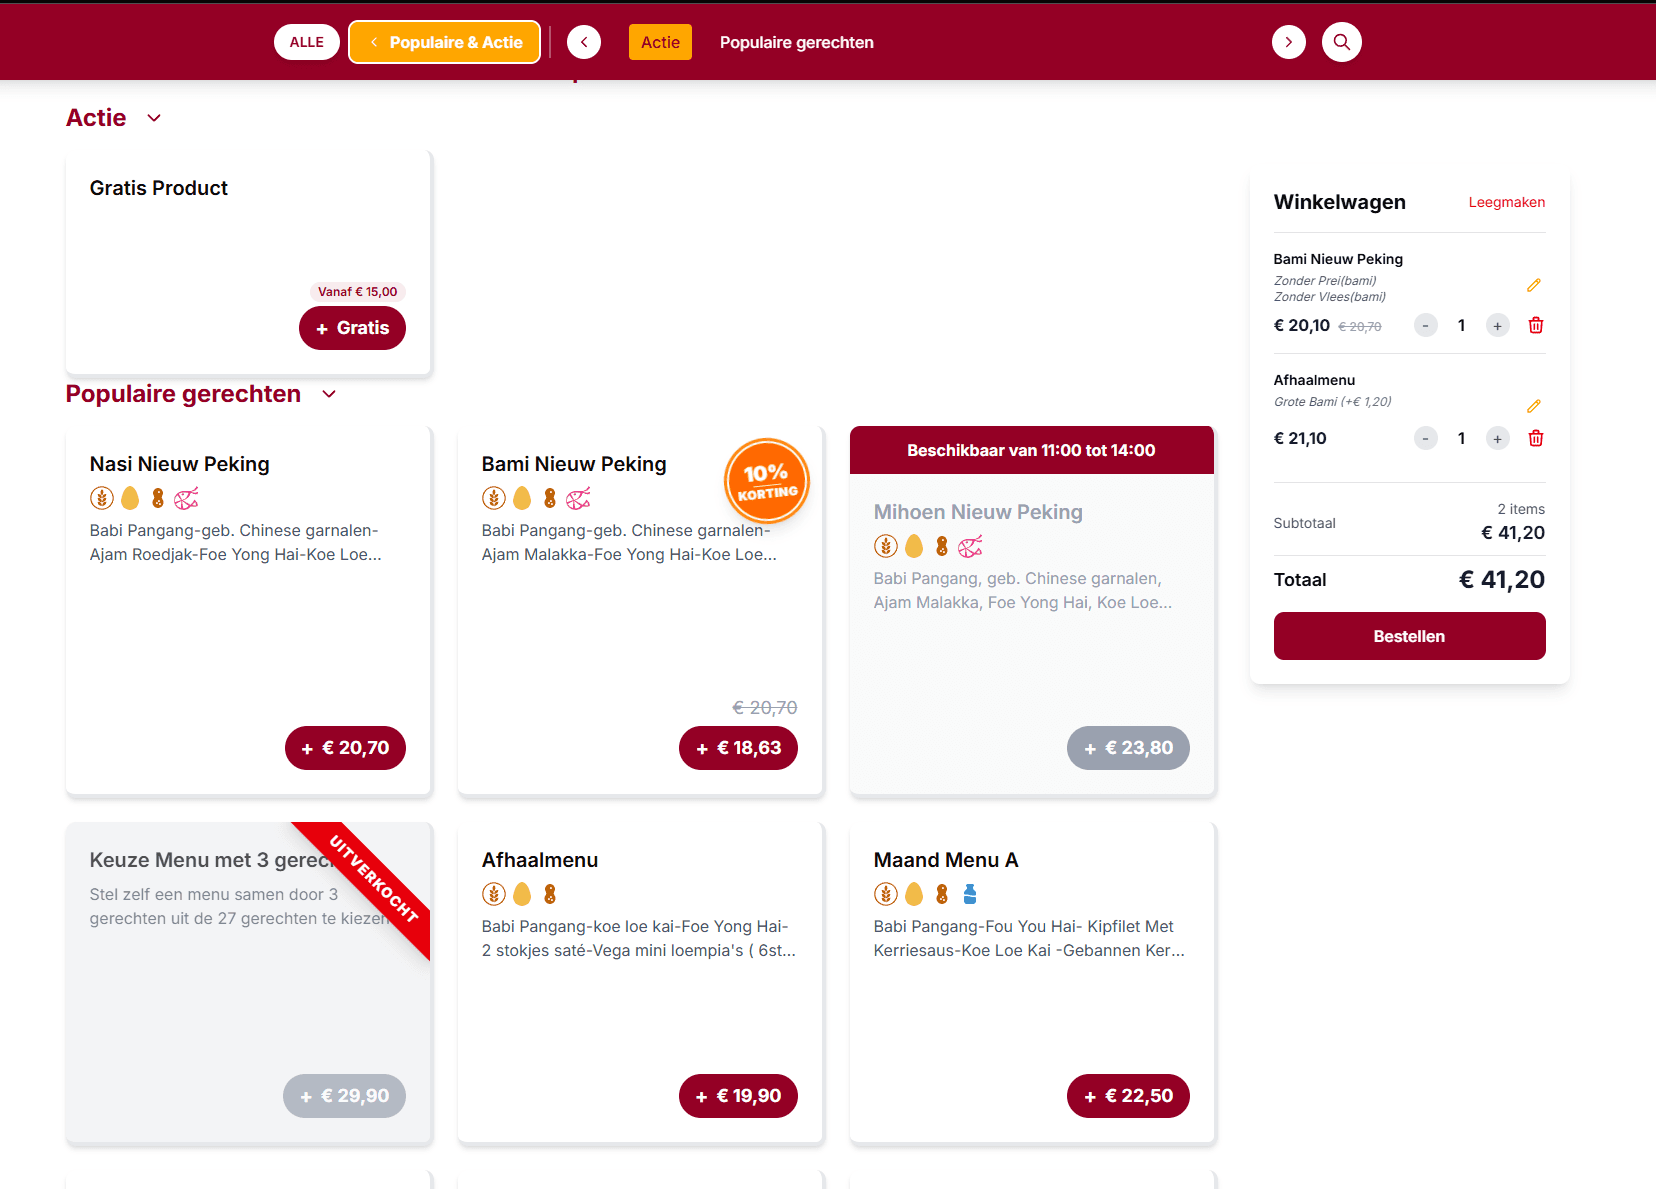1656x1189 pixels.
Task: Open the Maand Menu A card
Action: pyautogui.click(x=1032, y=982)
